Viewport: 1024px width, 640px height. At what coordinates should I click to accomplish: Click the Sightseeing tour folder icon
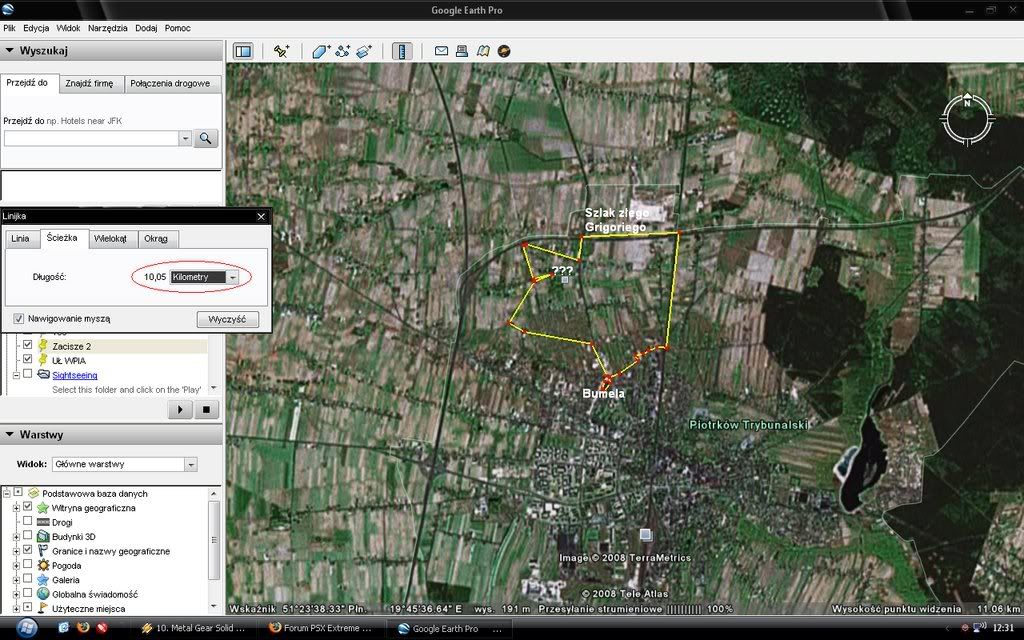[x=43, y=374]
